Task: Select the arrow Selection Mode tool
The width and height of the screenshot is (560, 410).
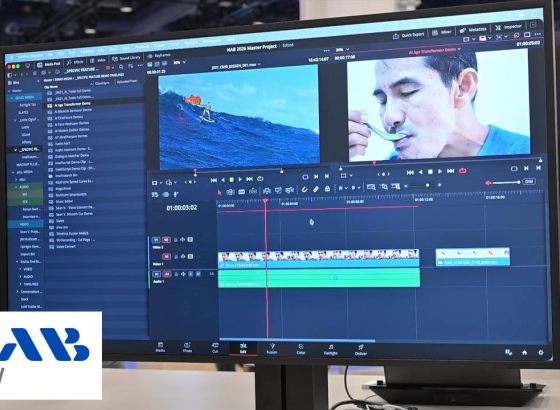Action: coord(219,192)
